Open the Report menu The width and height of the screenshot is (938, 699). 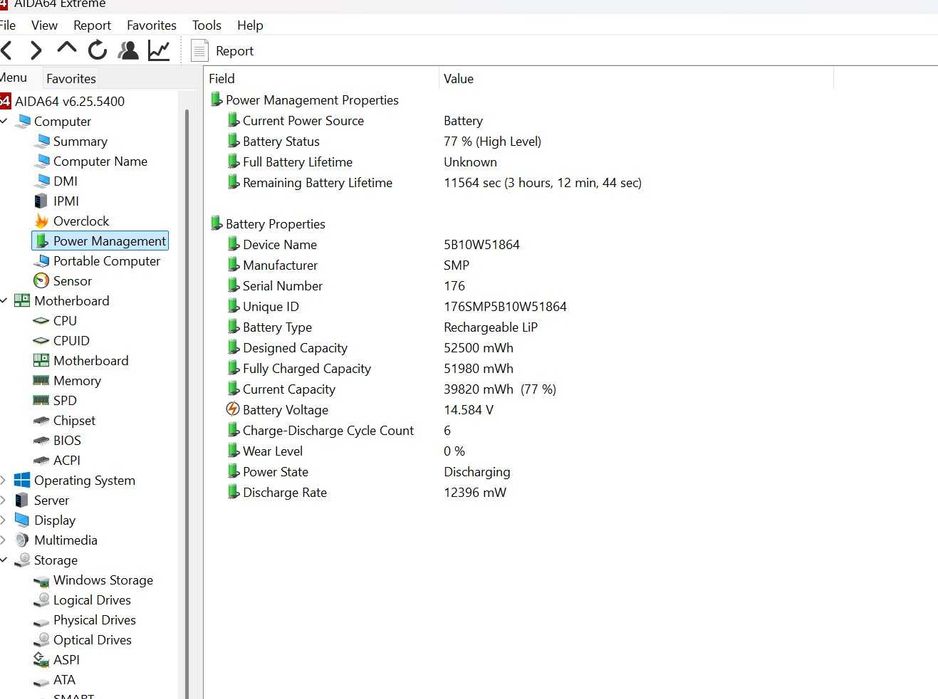(92, 25)
